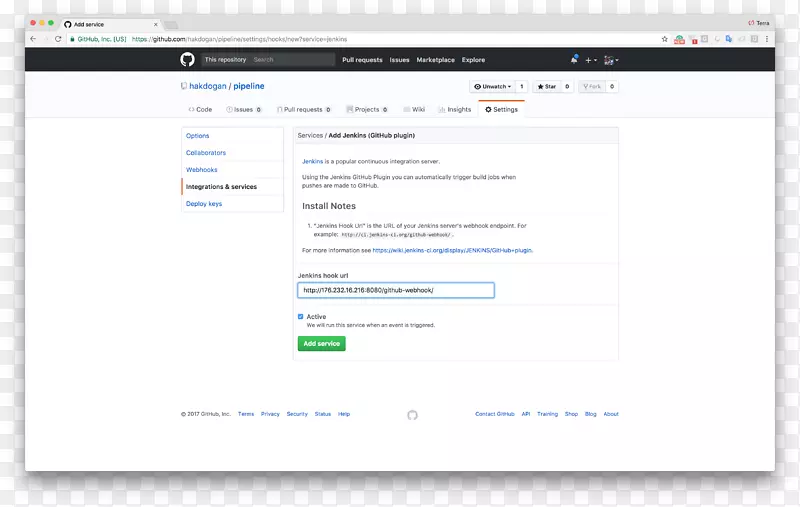Open Collaborators in settings sidebar
Viewport: 800px width, 507px height.
pyautogui.click(x=206, y=153)
